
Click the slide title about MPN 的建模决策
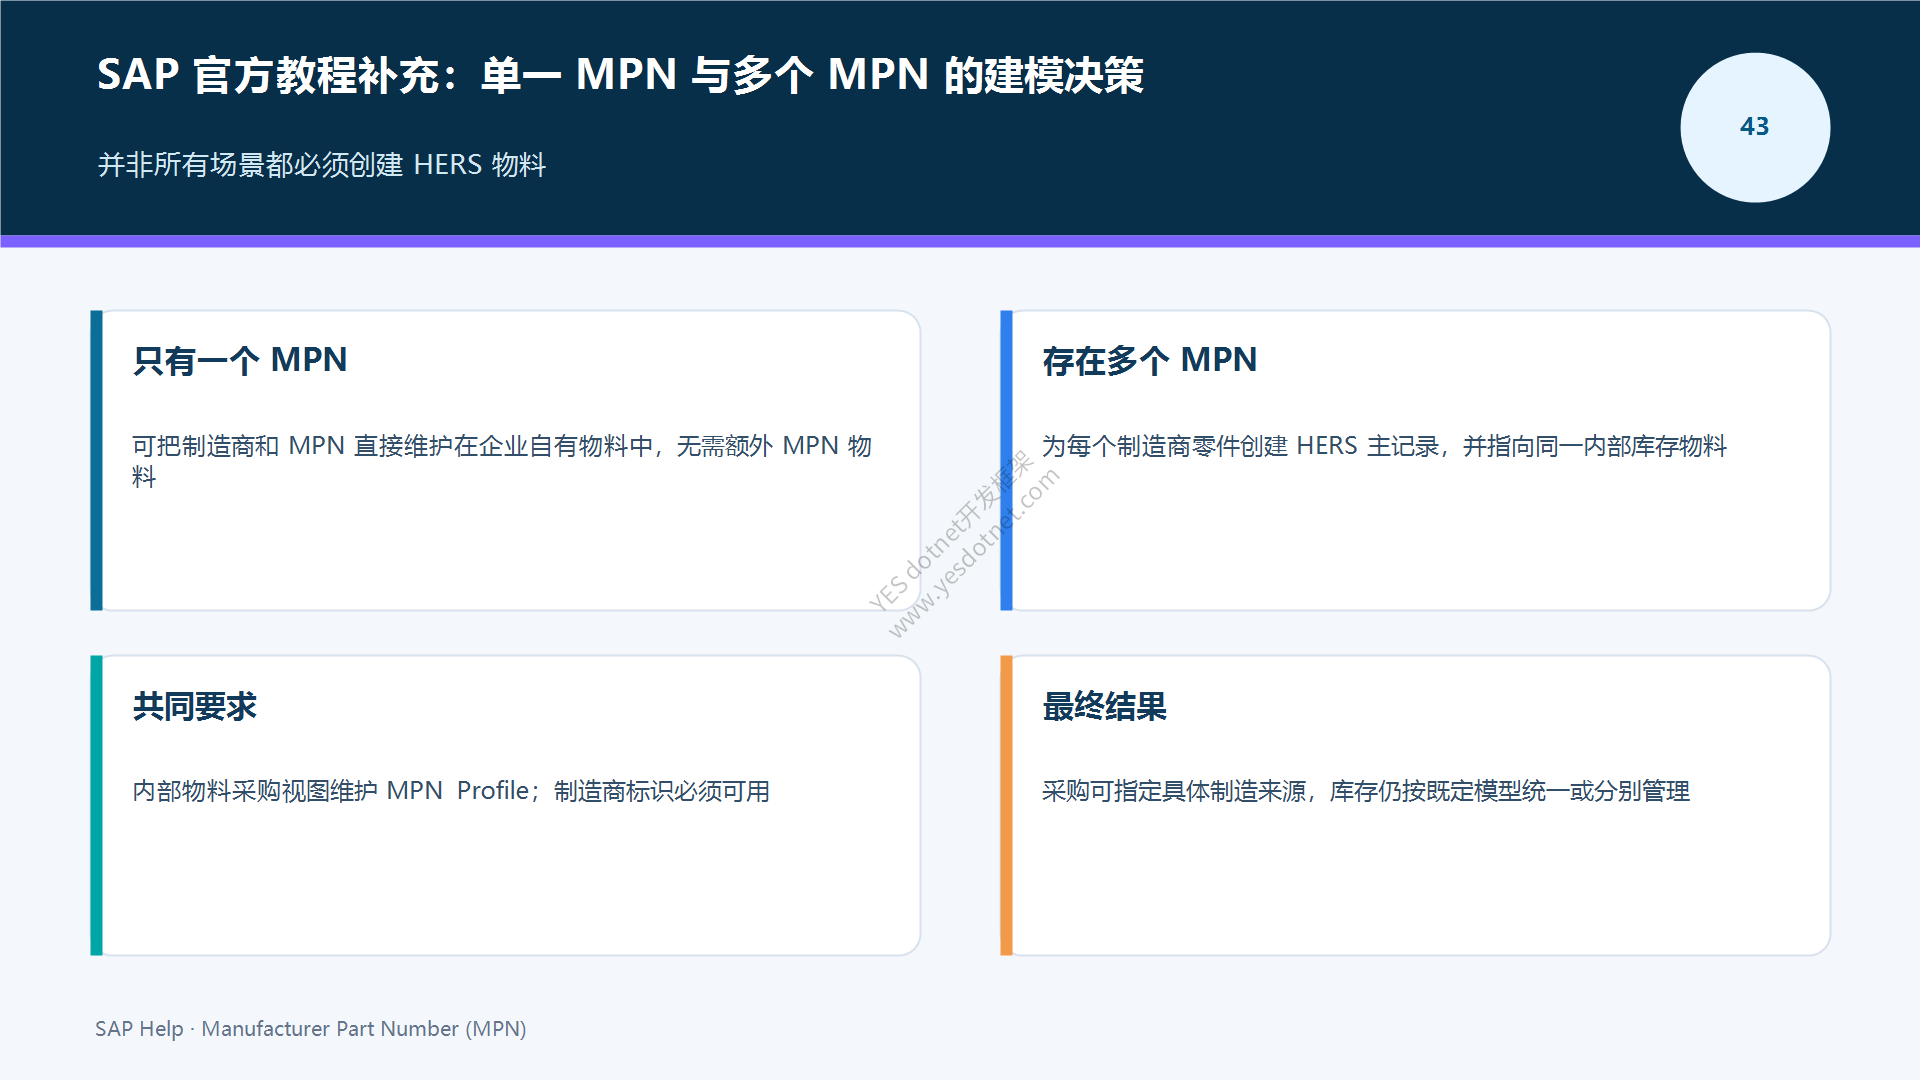point(620,75)
